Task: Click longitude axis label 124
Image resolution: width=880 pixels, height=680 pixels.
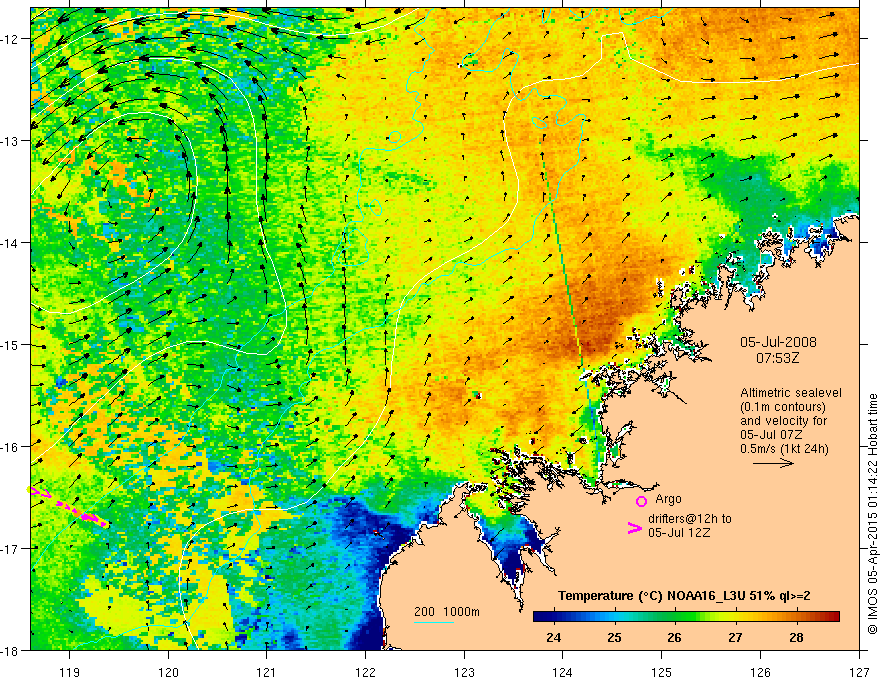Action: click(563, 672)
